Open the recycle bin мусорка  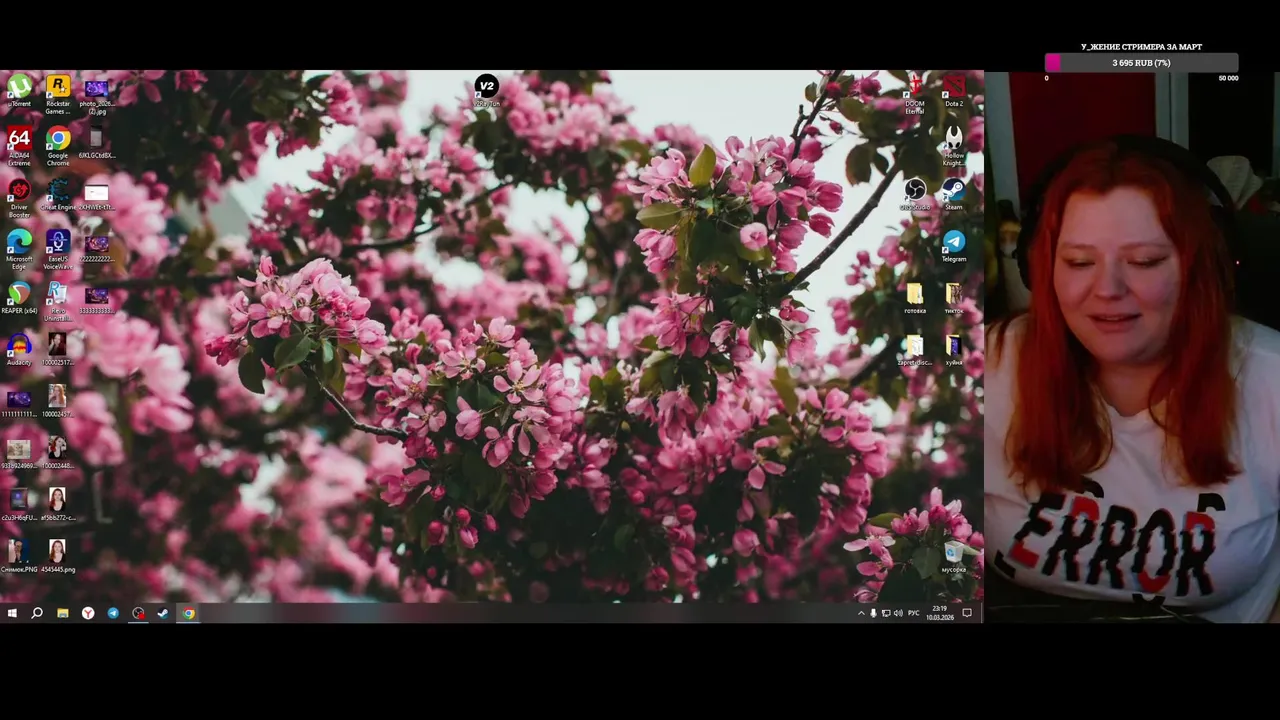click(954, 558)
